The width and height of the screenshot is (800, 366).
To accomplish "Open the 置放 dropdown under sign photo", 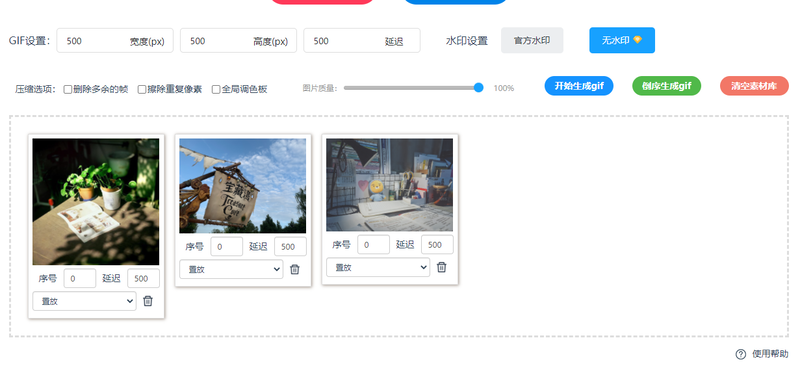I will pyautogui.click(x=231, y=270).
